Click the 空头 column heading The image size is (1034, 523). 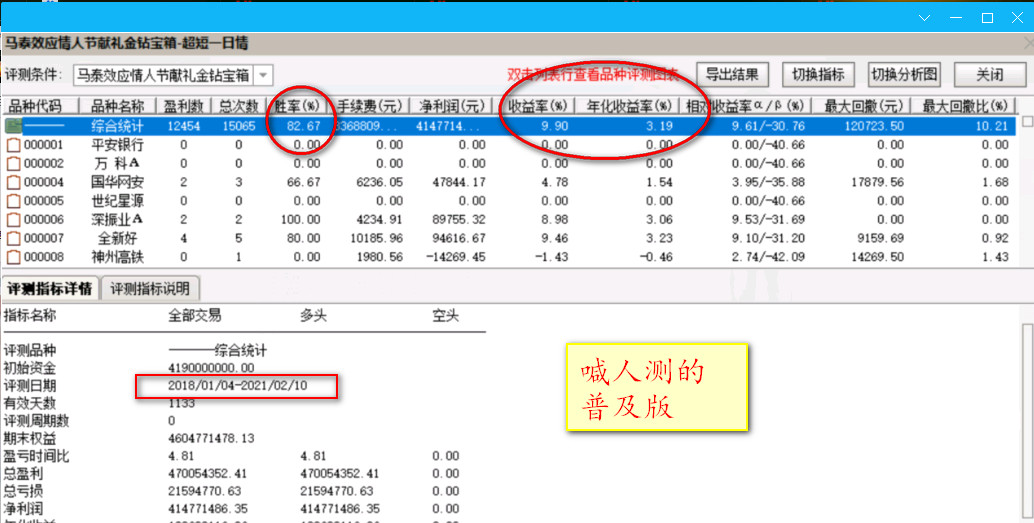(445, 316)
